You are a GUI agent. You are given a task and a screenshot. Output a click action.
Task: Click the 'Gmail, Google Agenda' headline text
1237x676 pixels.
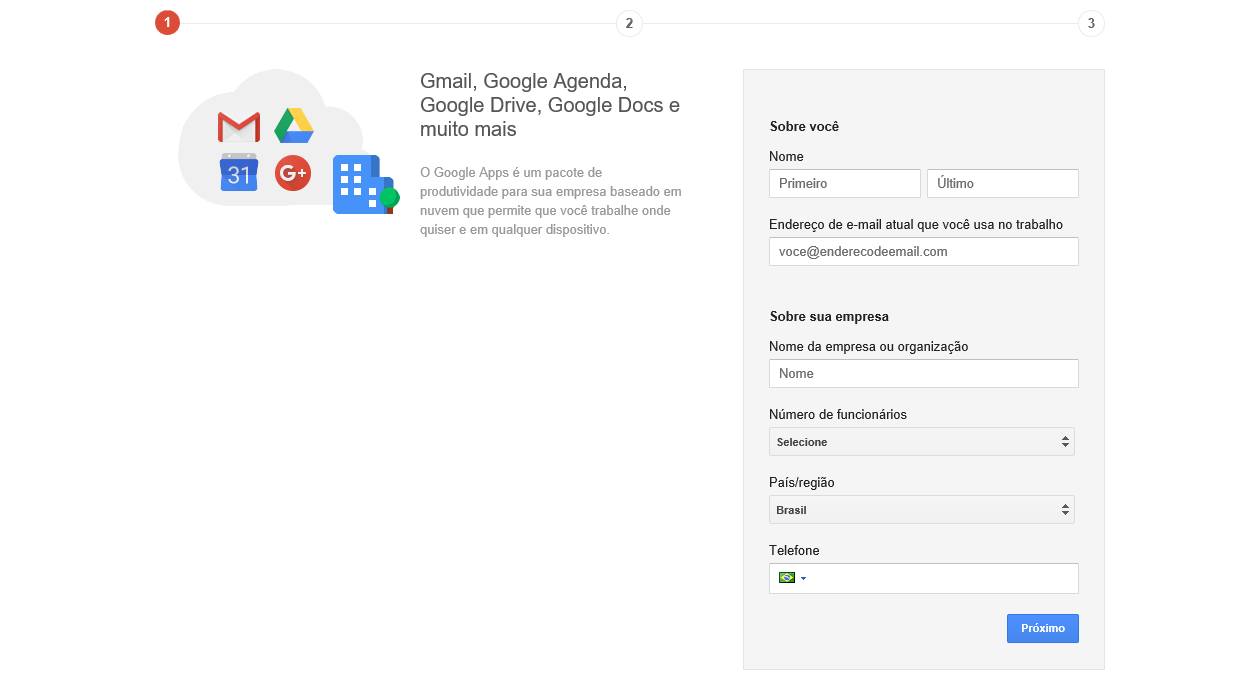[551, 105]
